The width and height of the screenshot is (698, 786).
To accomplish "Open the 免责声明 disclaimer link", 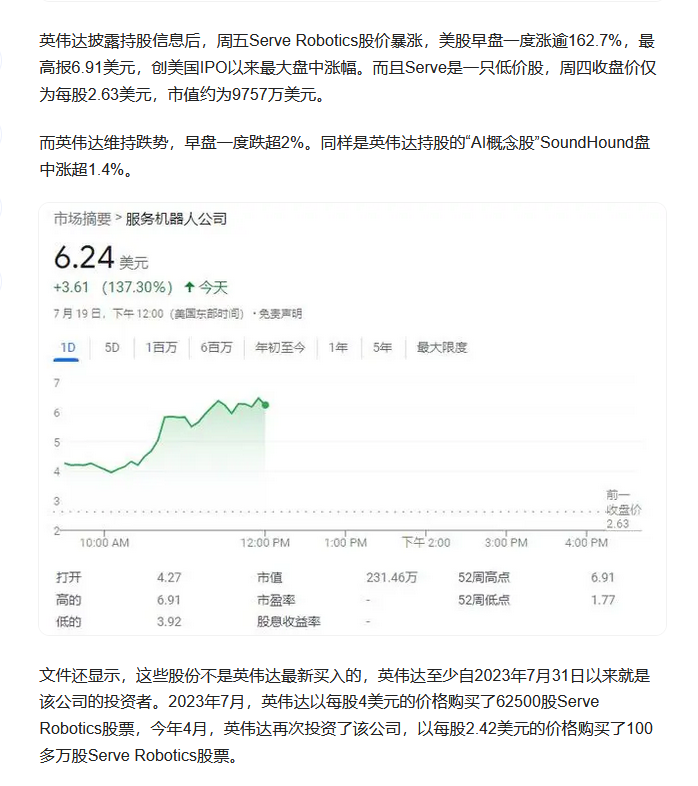I will point(280,314).
